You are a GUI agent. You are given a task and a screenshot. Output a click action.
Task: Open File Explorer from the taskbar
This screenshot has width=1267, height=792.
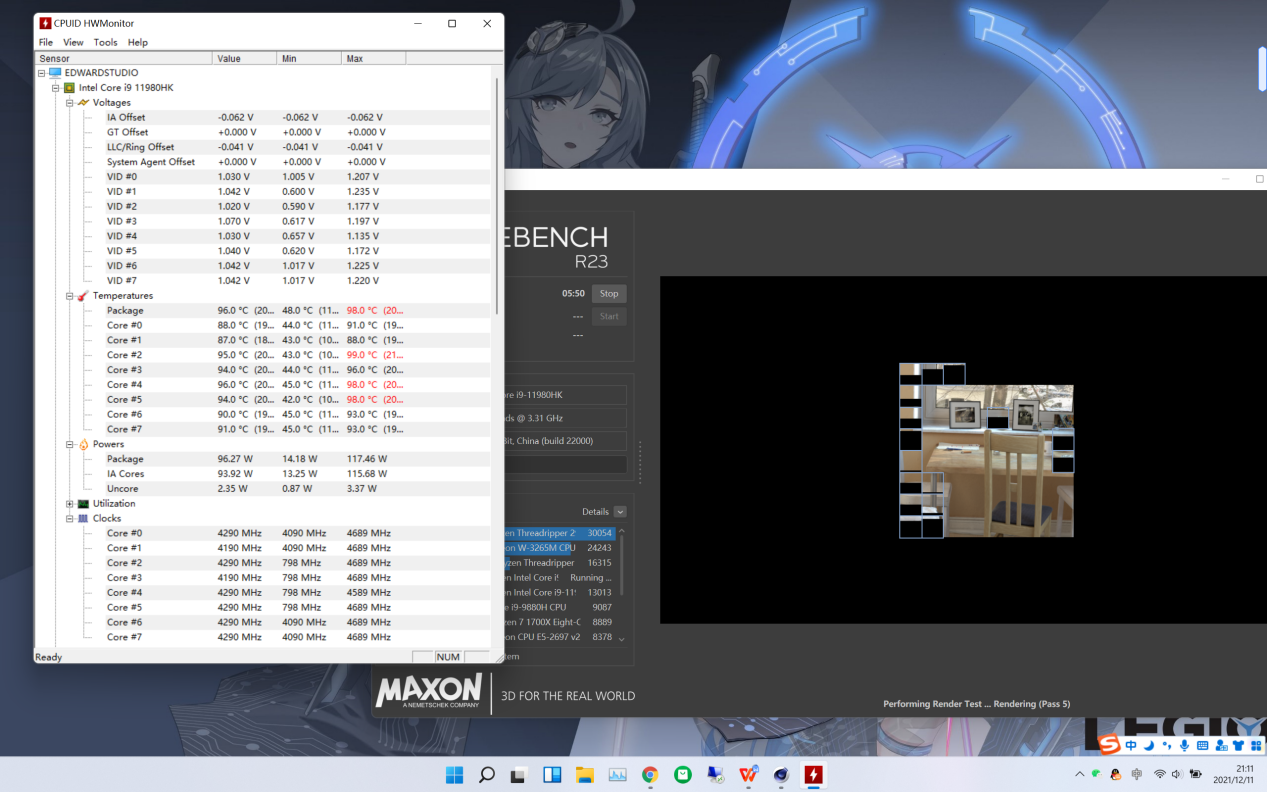[x=584, y=774]
